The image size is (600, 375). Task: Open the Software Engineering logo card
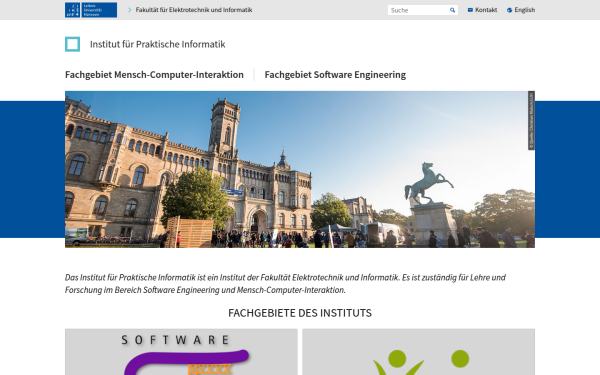181,352
